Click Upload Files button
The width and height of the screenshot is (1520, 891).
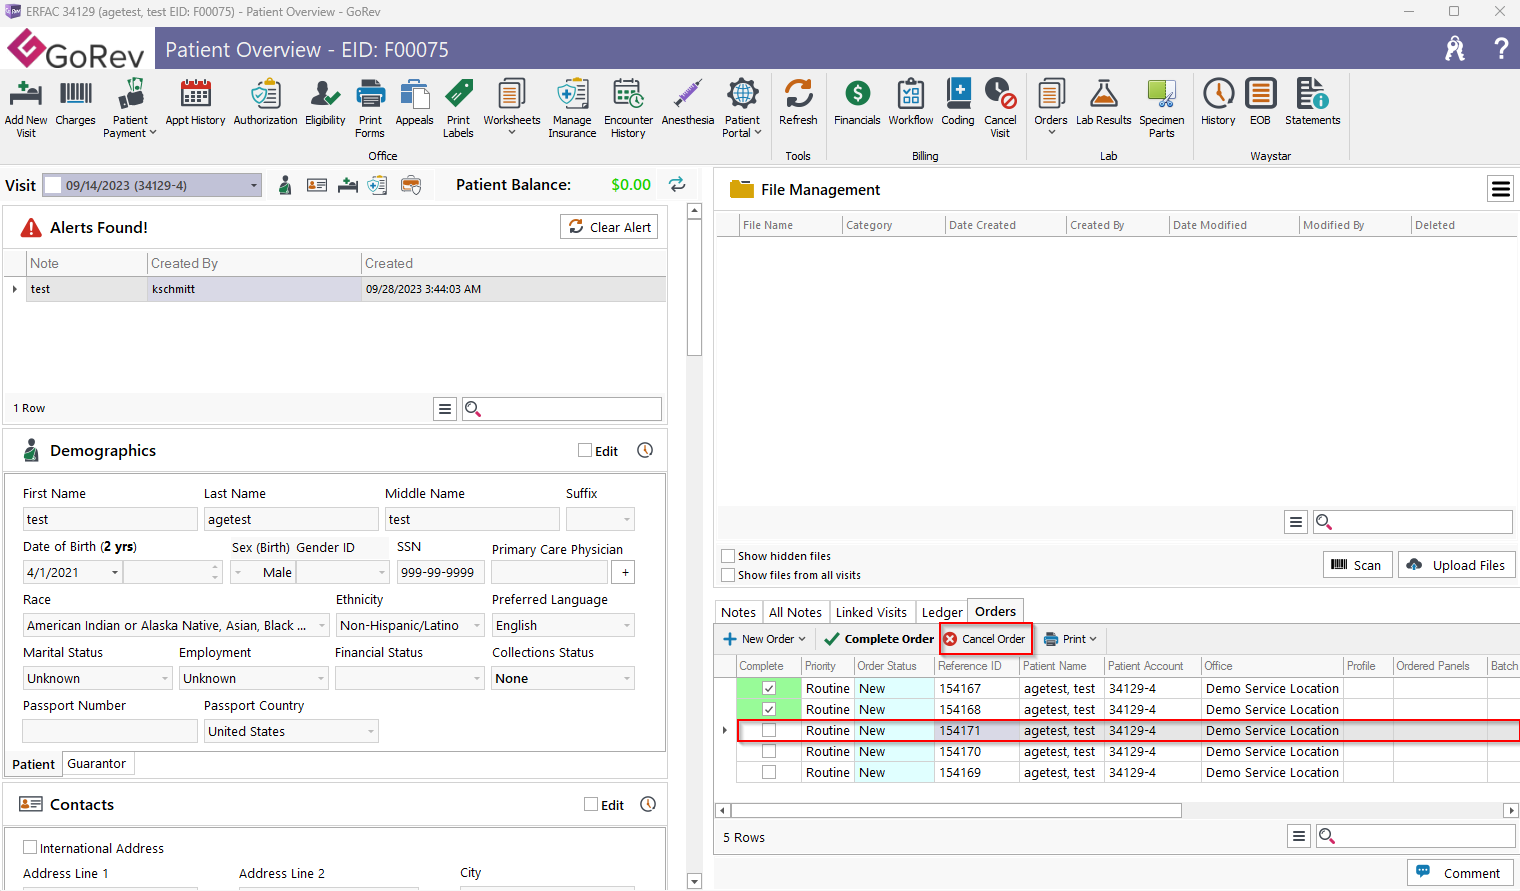point(1456,565)
